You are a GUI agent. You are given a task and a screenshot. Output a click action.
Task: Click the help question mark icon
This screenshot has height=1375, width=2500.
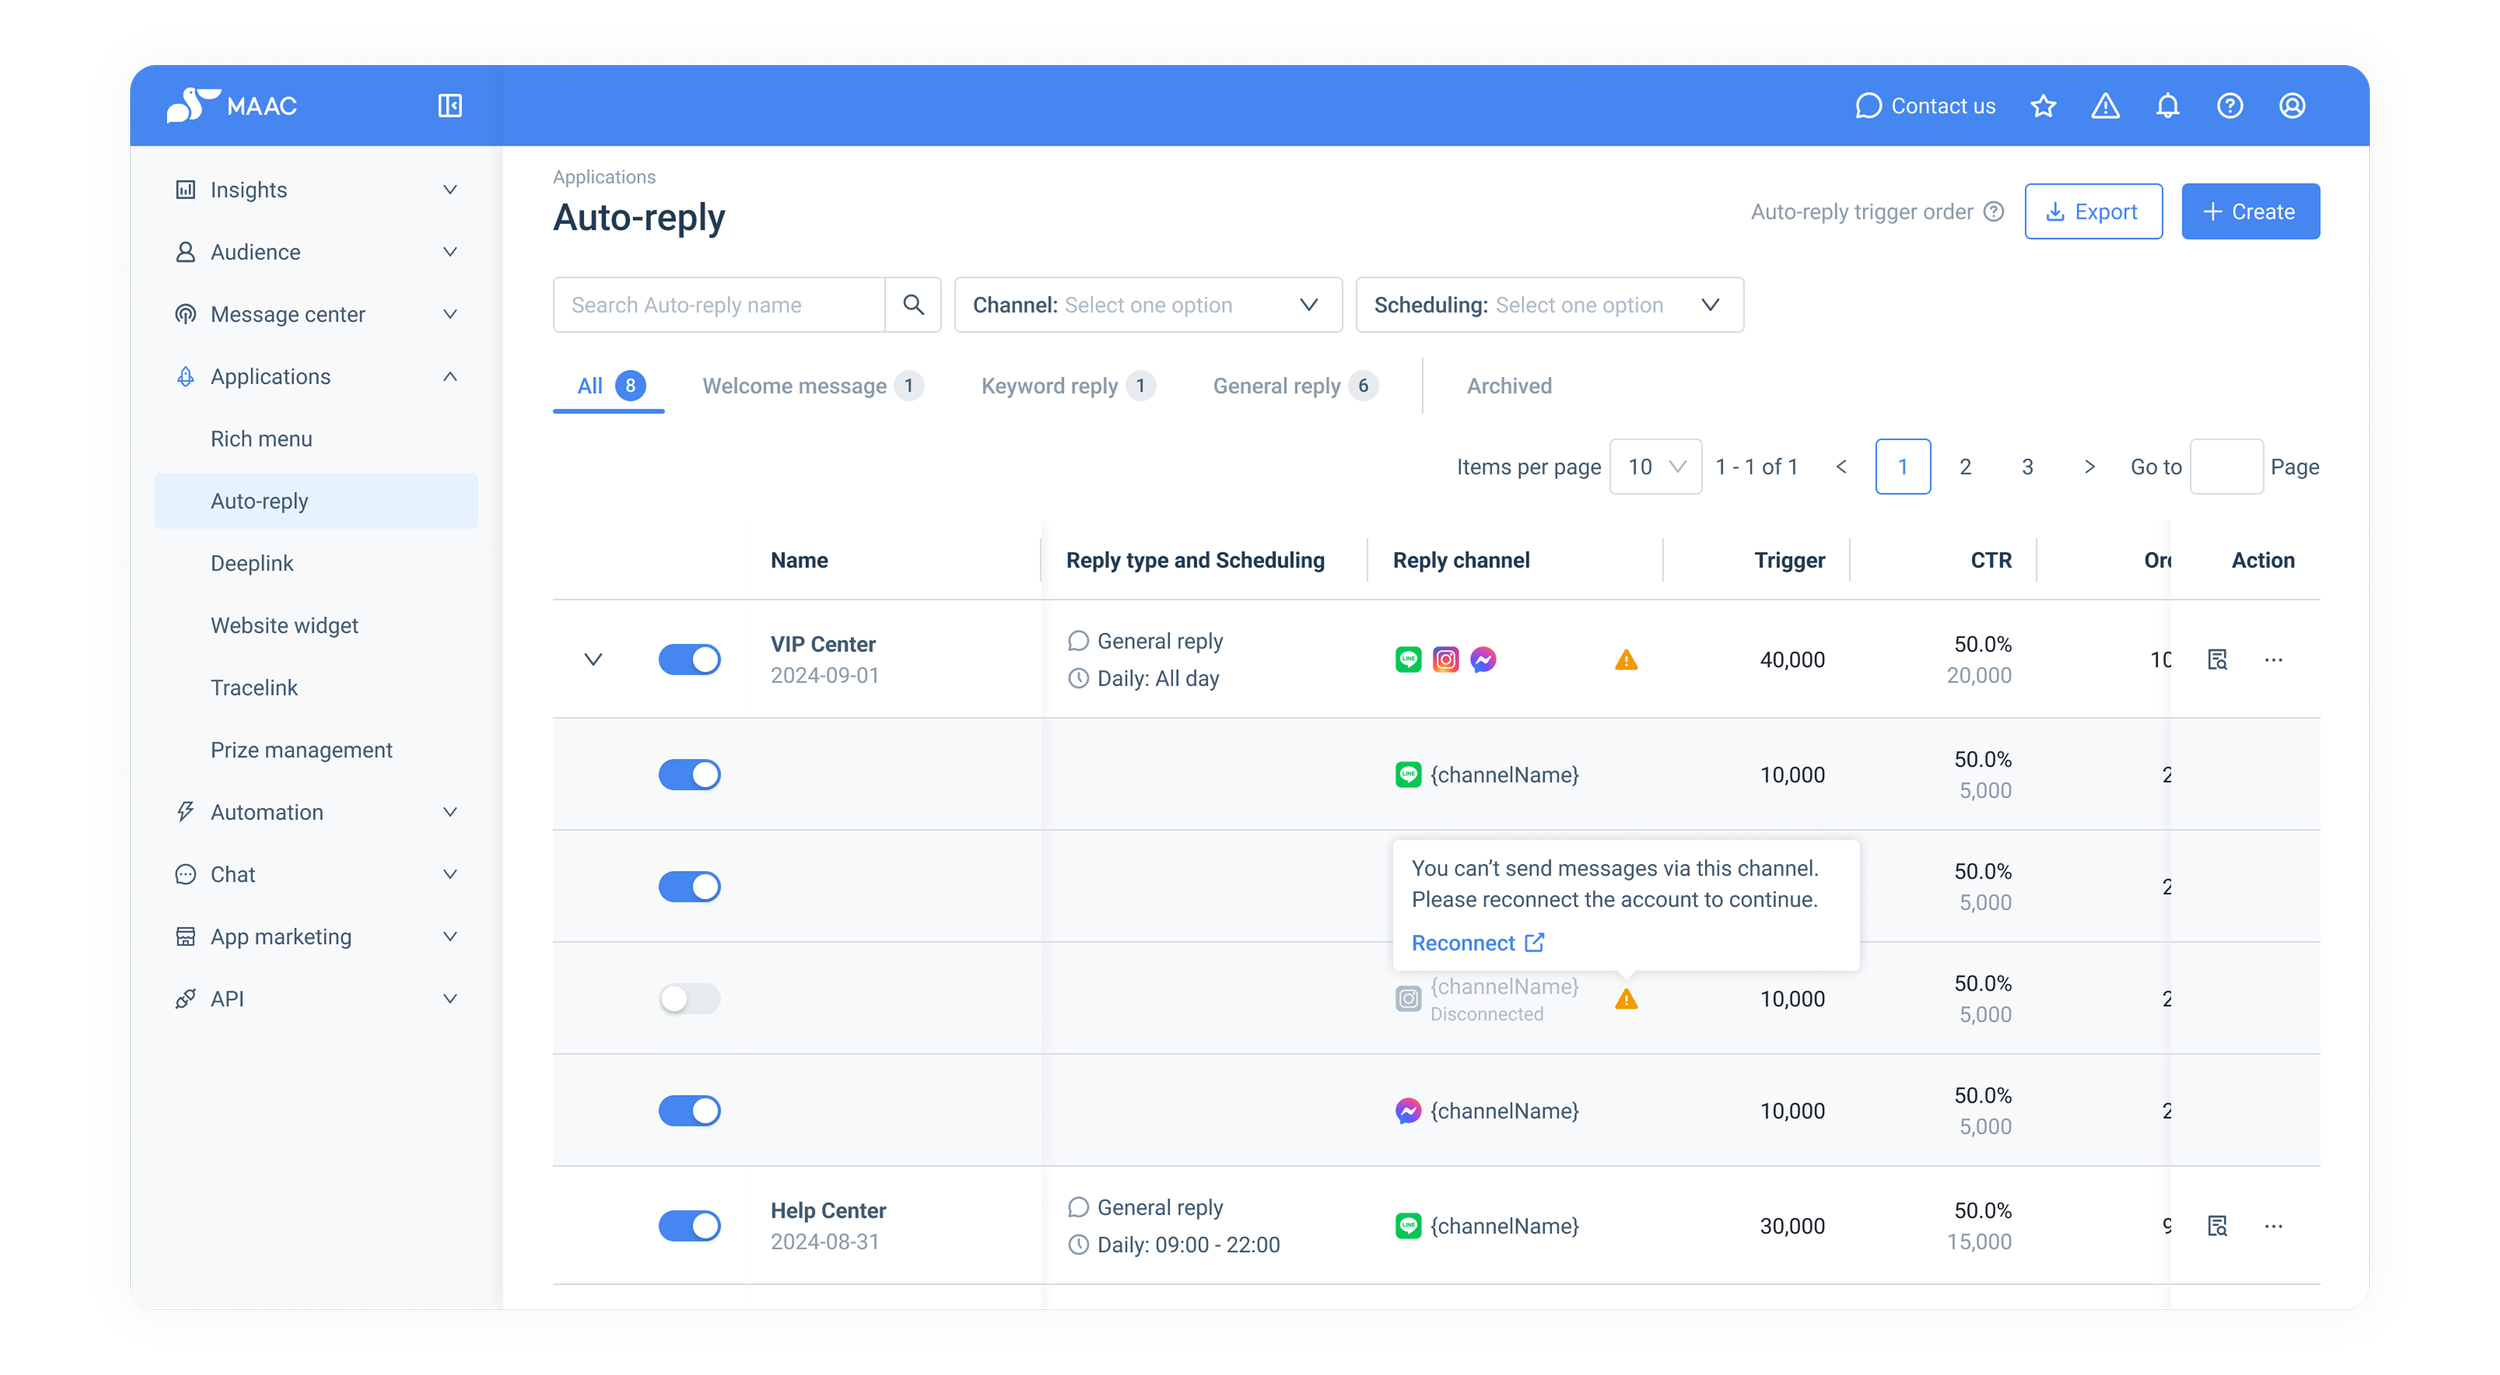point(2229,106)
